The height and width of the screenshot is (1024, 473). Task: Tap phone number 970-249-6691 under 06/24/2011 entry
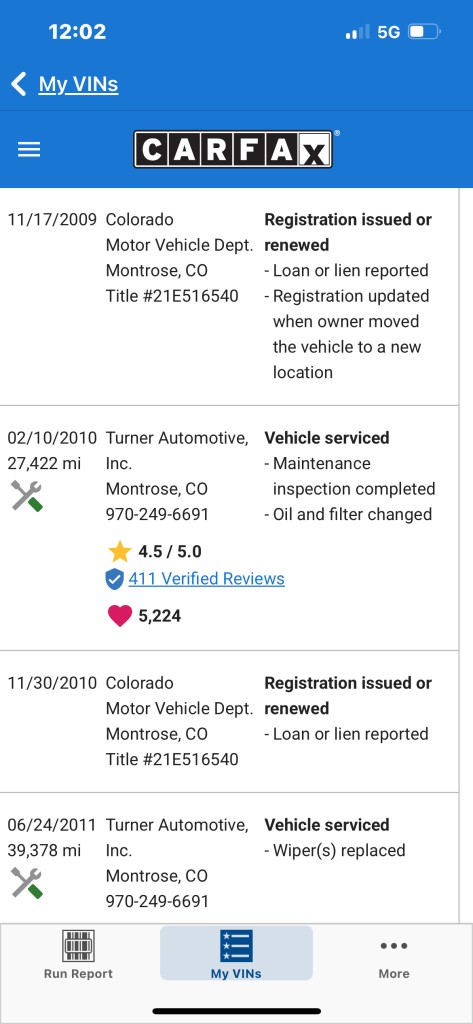(x=157, y=902)
